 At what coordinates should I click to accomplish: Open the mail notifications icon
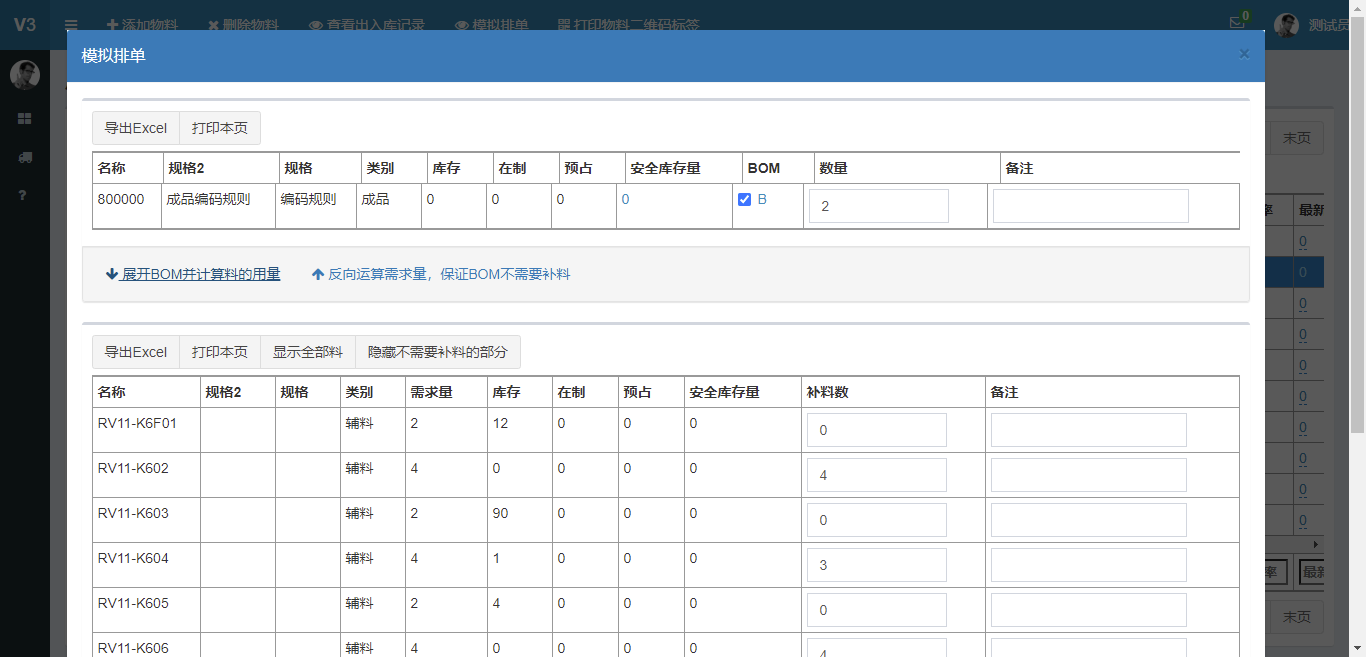(1238, 23)
